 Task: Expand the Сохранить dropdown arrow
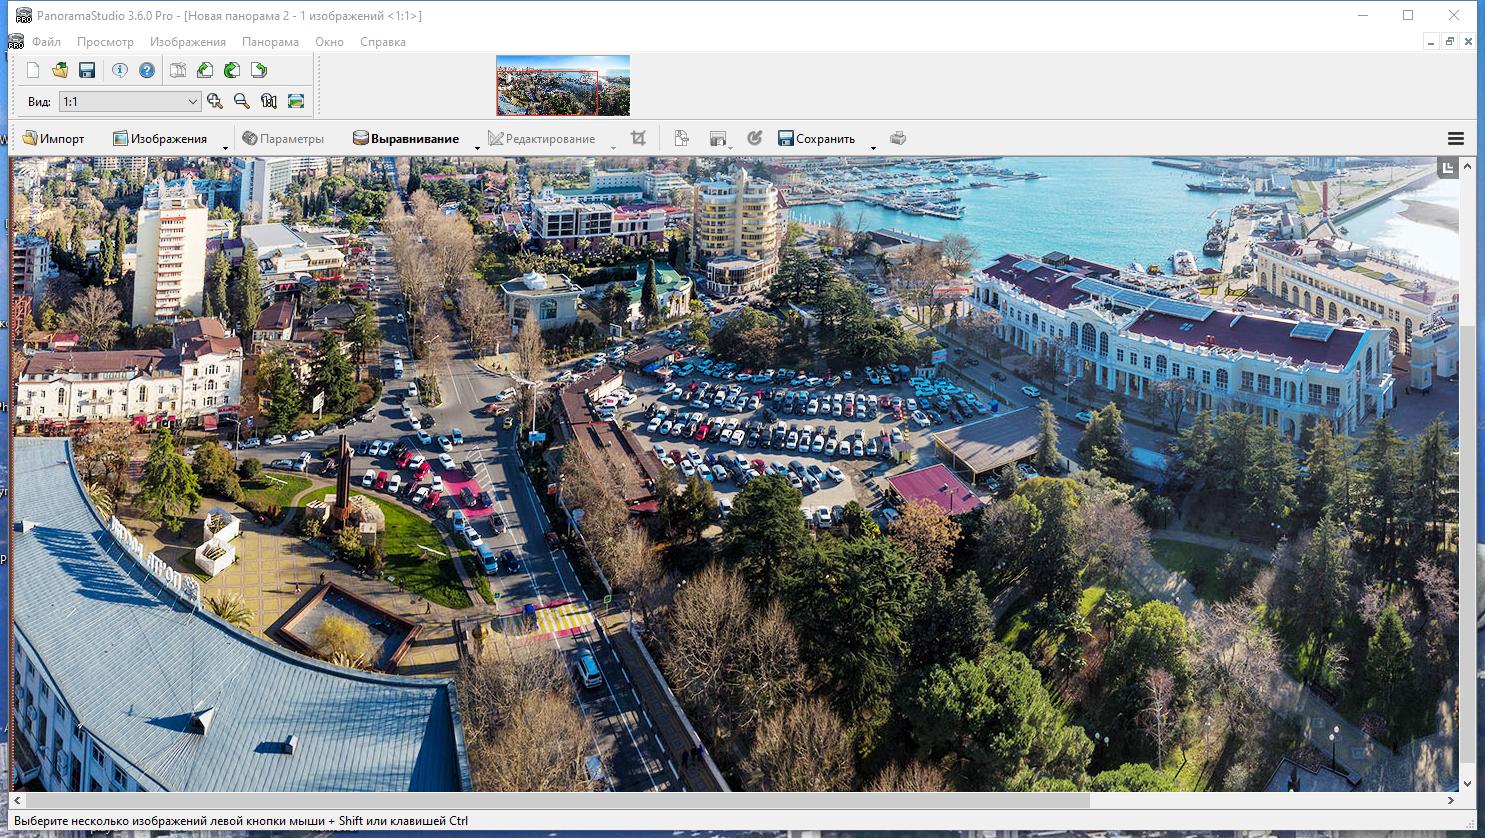point(873,147)
